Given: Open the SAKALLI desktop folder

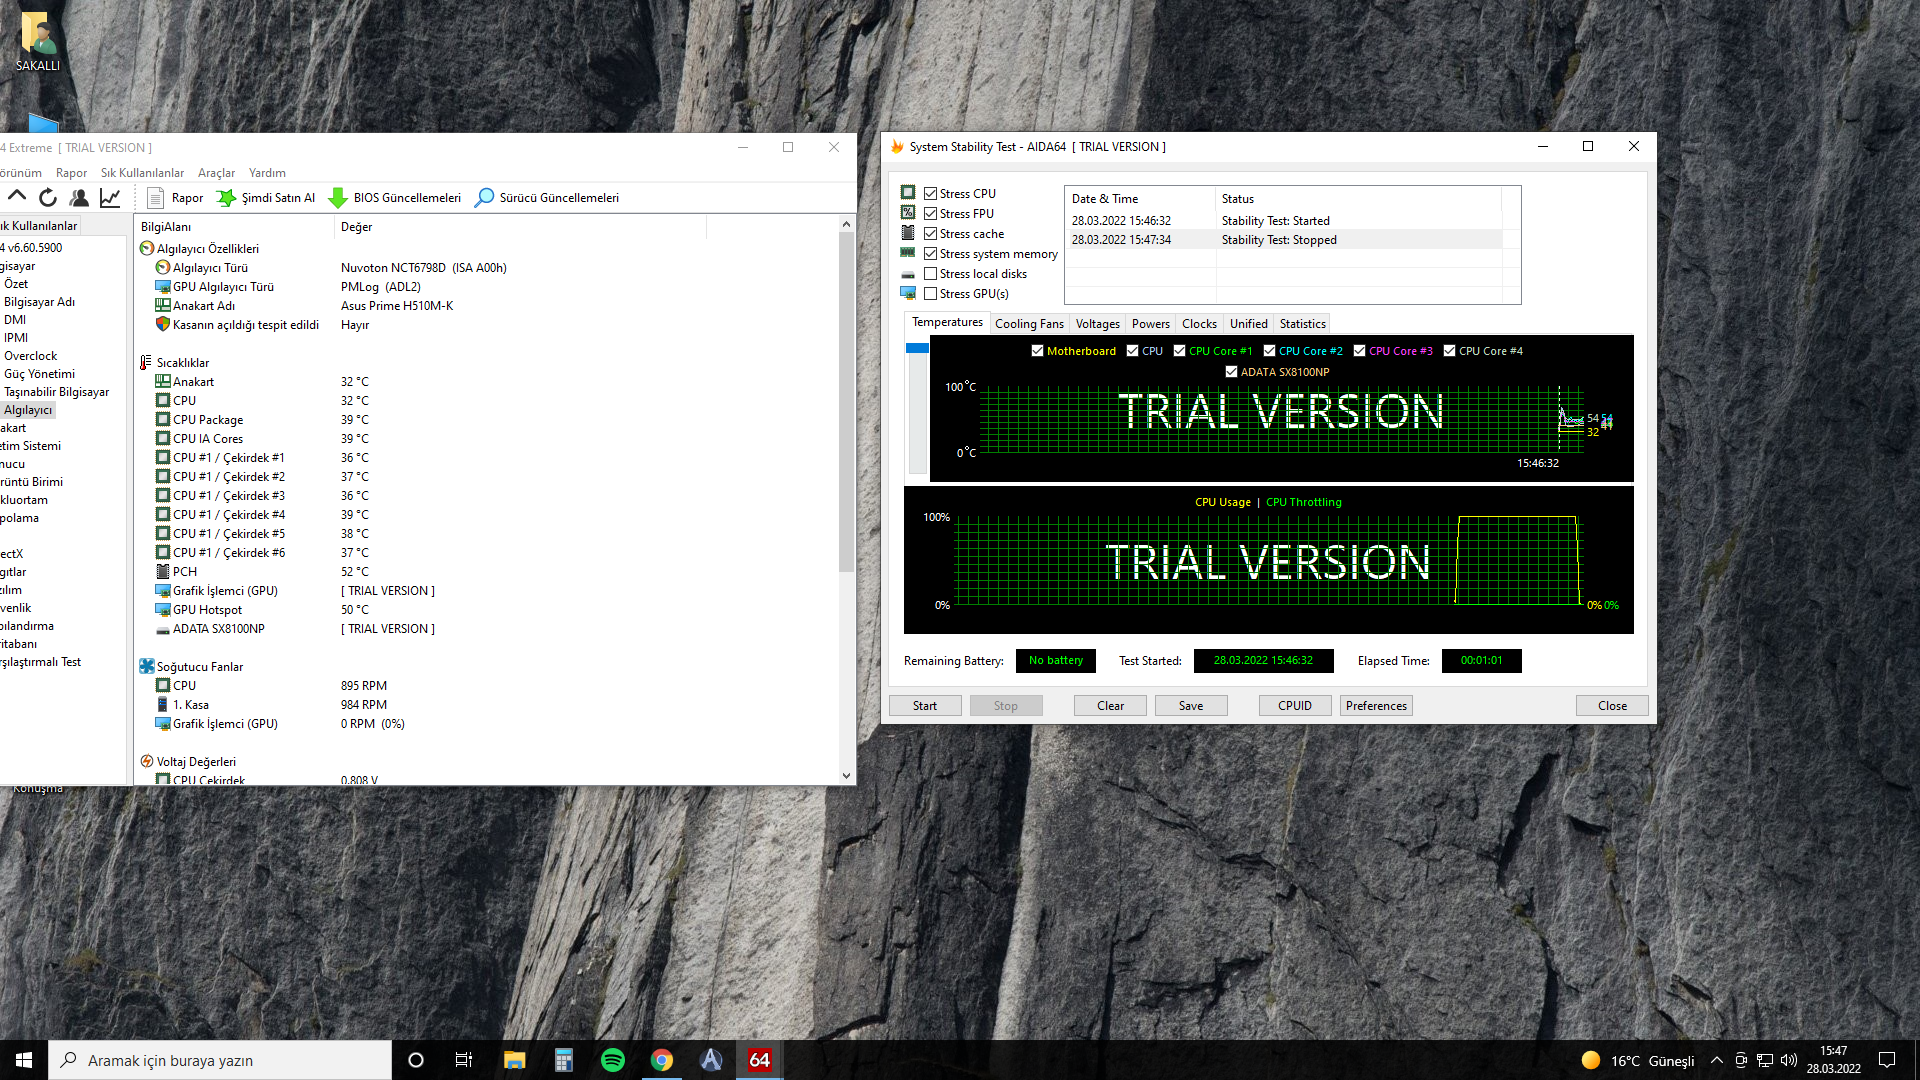Looking at the screenshot, I should click(38, 41).
